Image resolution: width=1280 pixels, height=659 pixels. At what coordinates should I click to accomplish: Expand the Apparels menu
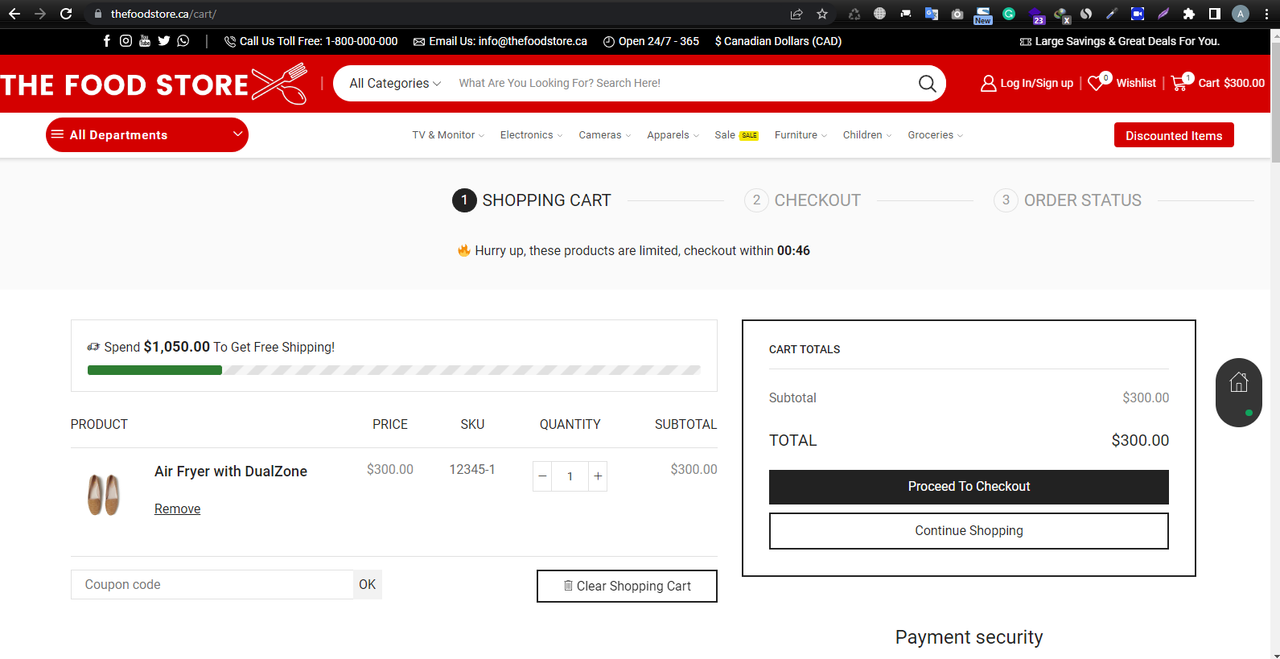click(x=672, y=135)
